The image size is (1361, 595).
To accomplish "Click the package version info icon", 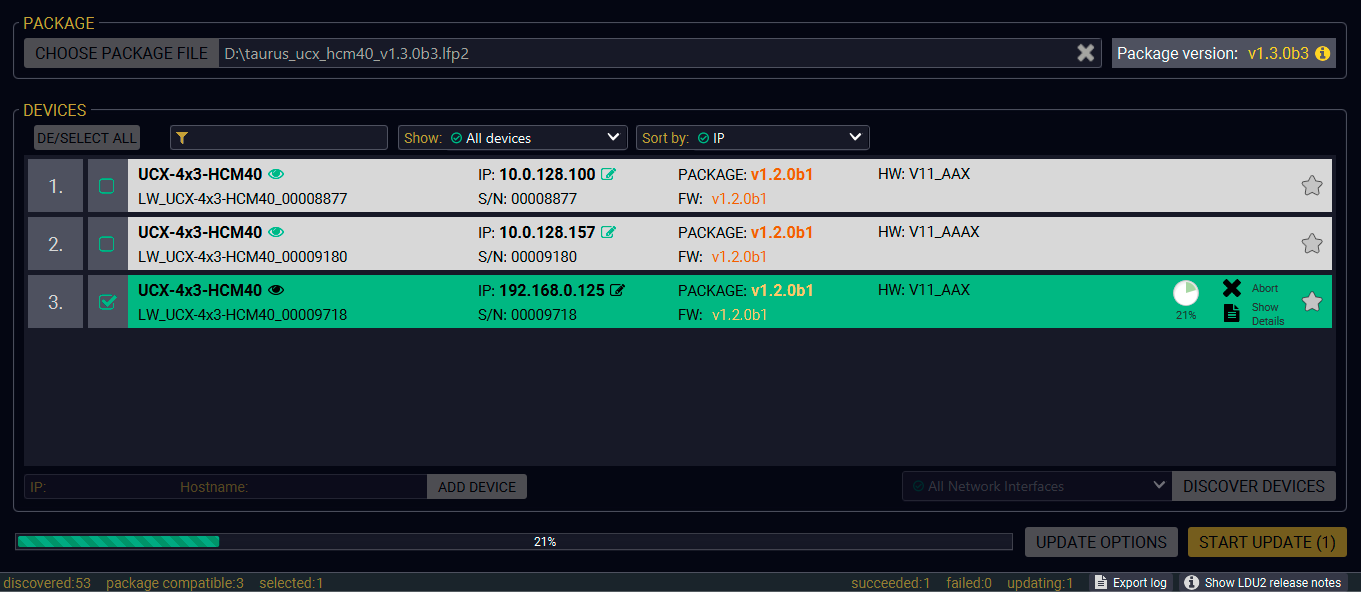I will [x=1322, y=53].
